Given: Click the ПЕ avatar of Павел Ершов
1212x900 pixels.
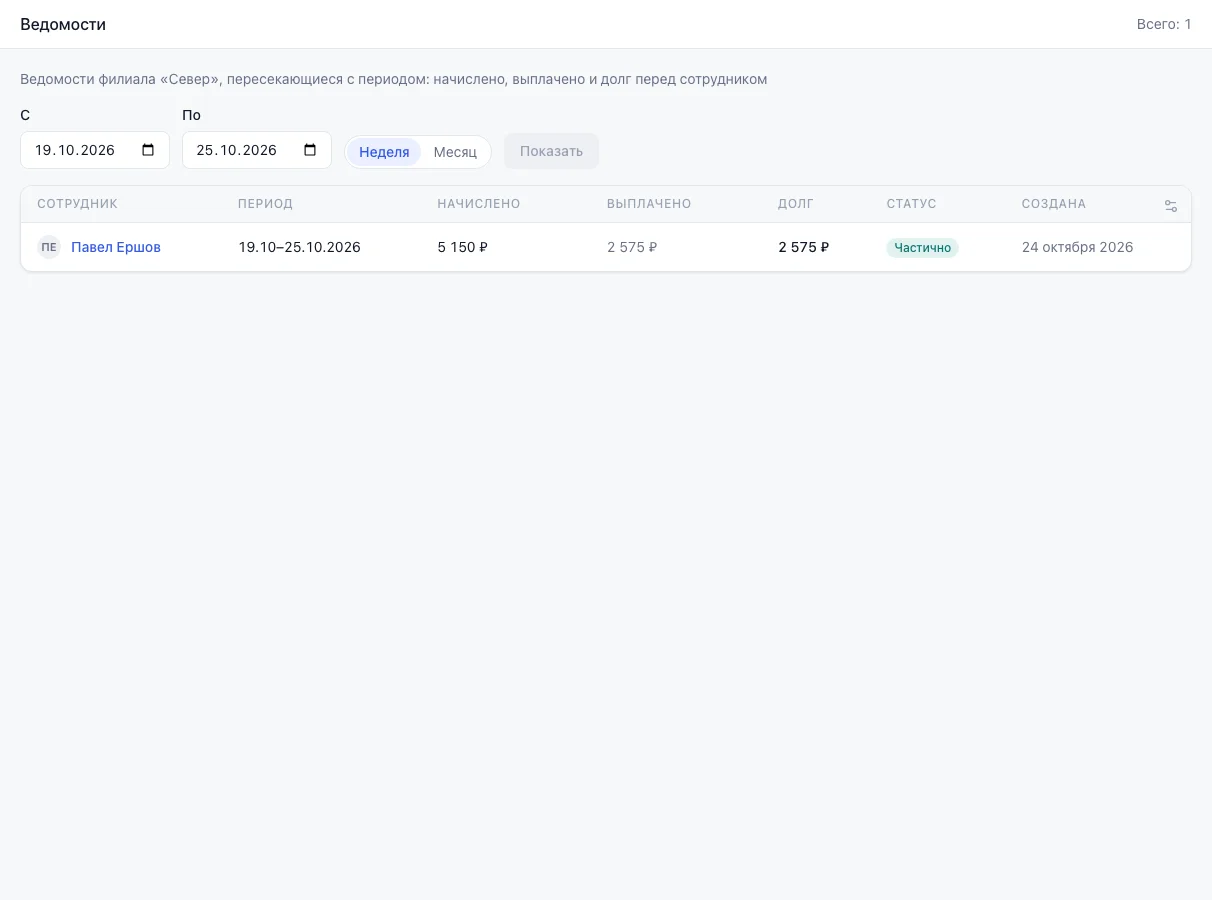Looking at the screenshot, I should click(49, 247).
